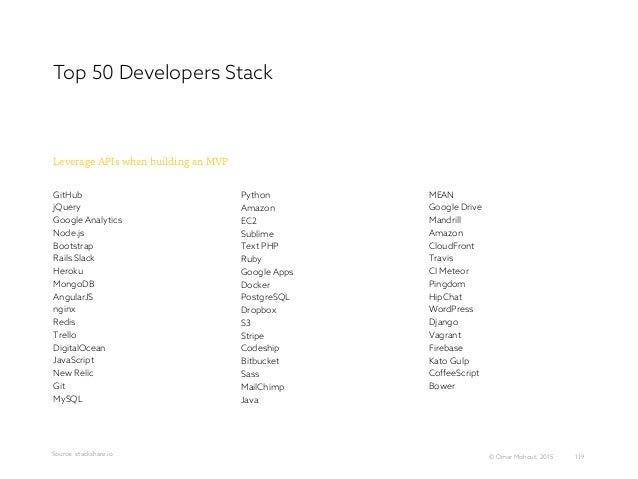Image resolution: width=638 pixels, height=479 pixels.
Task: Click the MySQL entry
Action: [68, 399]
